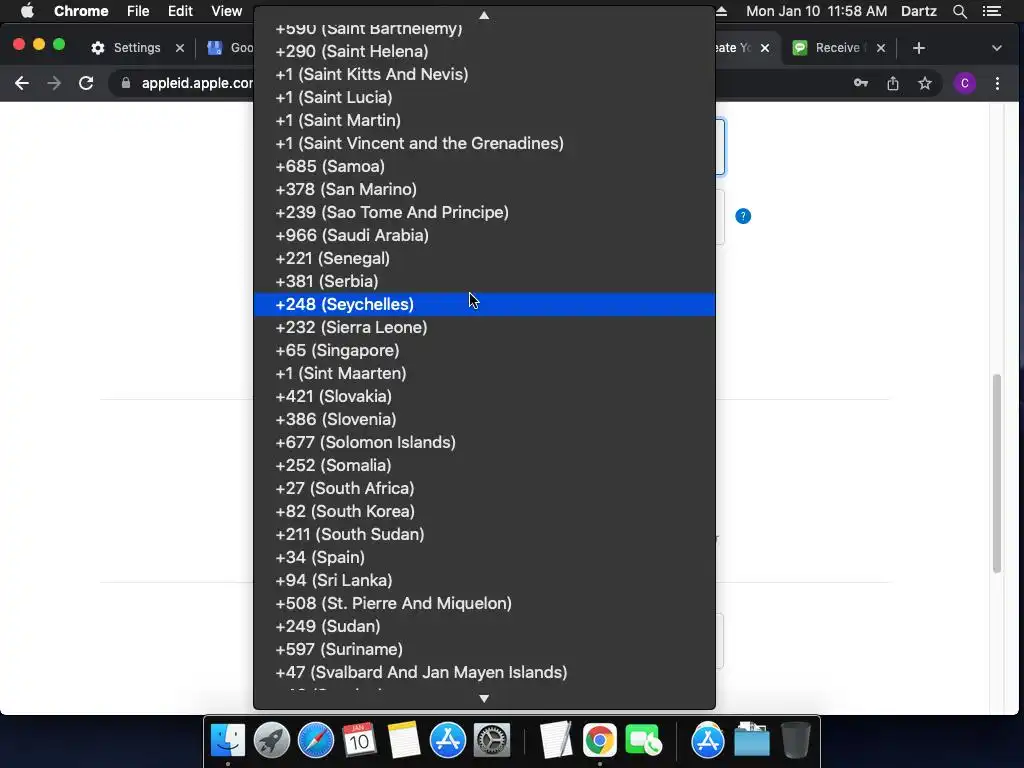Close the Settings tab
The image size is (1024, 768).
pyautogui.click(x=180, y=48)
